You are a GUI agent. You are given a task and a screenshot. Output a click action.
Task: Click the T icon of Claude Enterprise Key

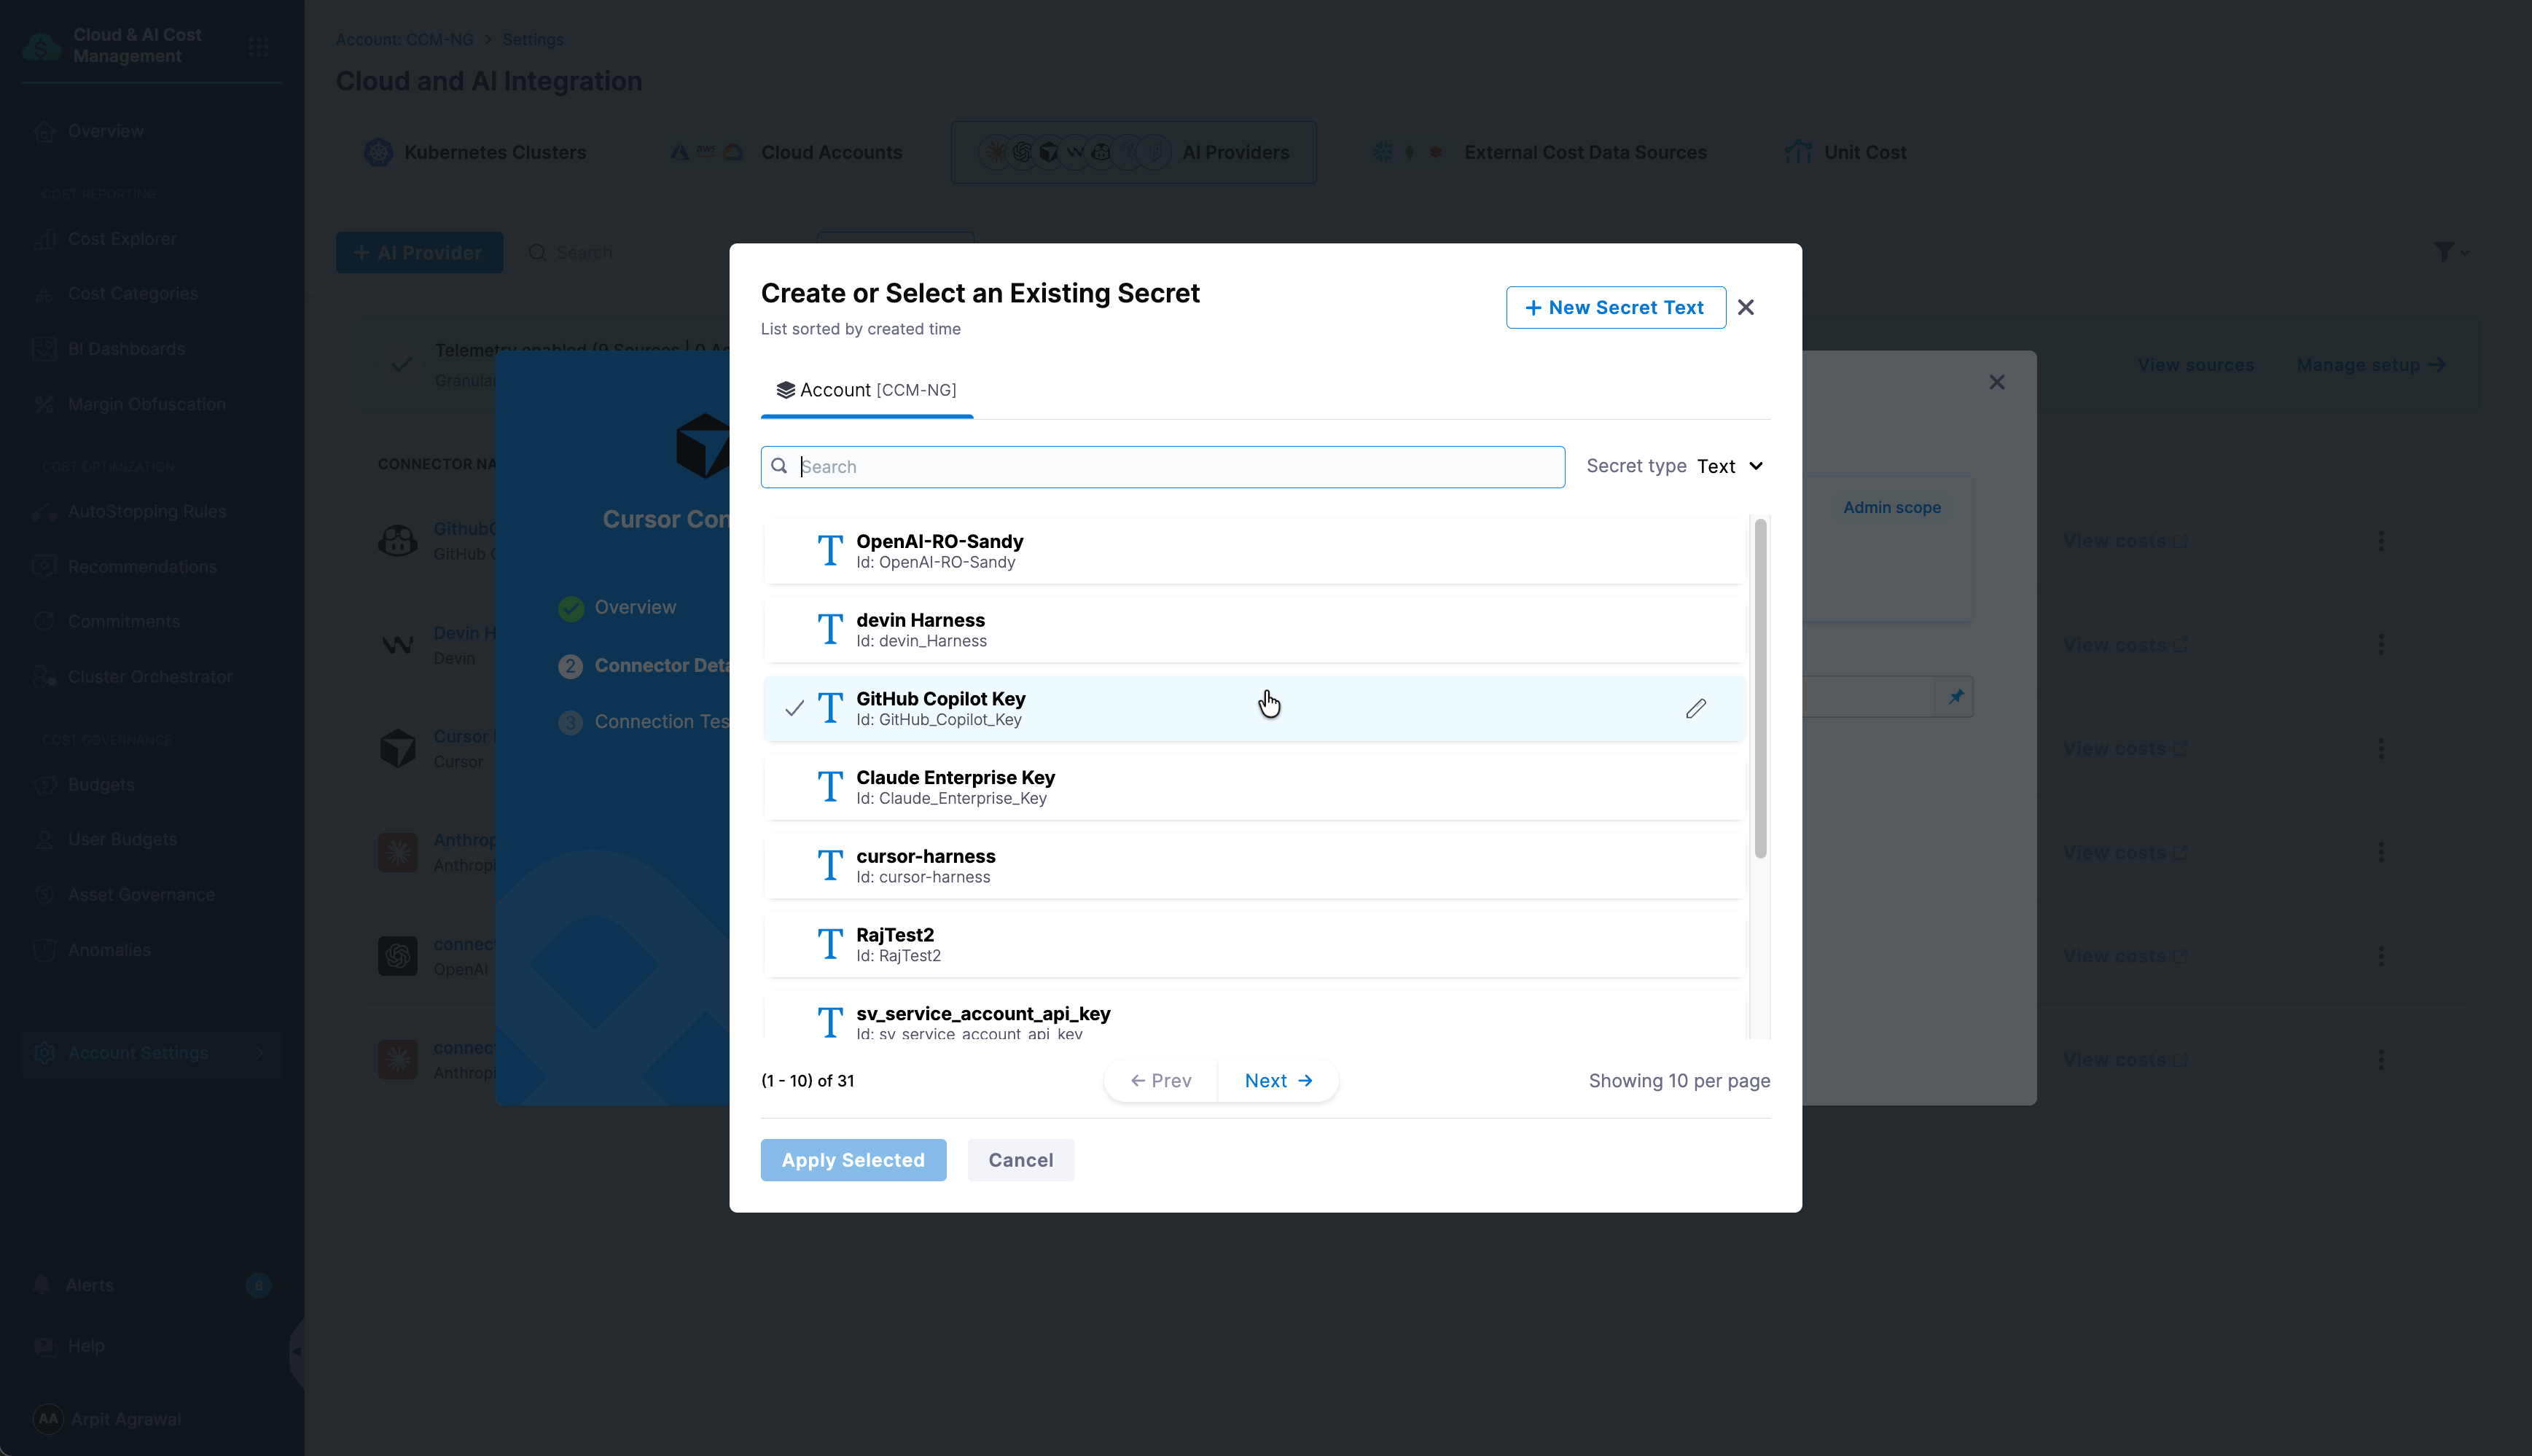[829, 787]
